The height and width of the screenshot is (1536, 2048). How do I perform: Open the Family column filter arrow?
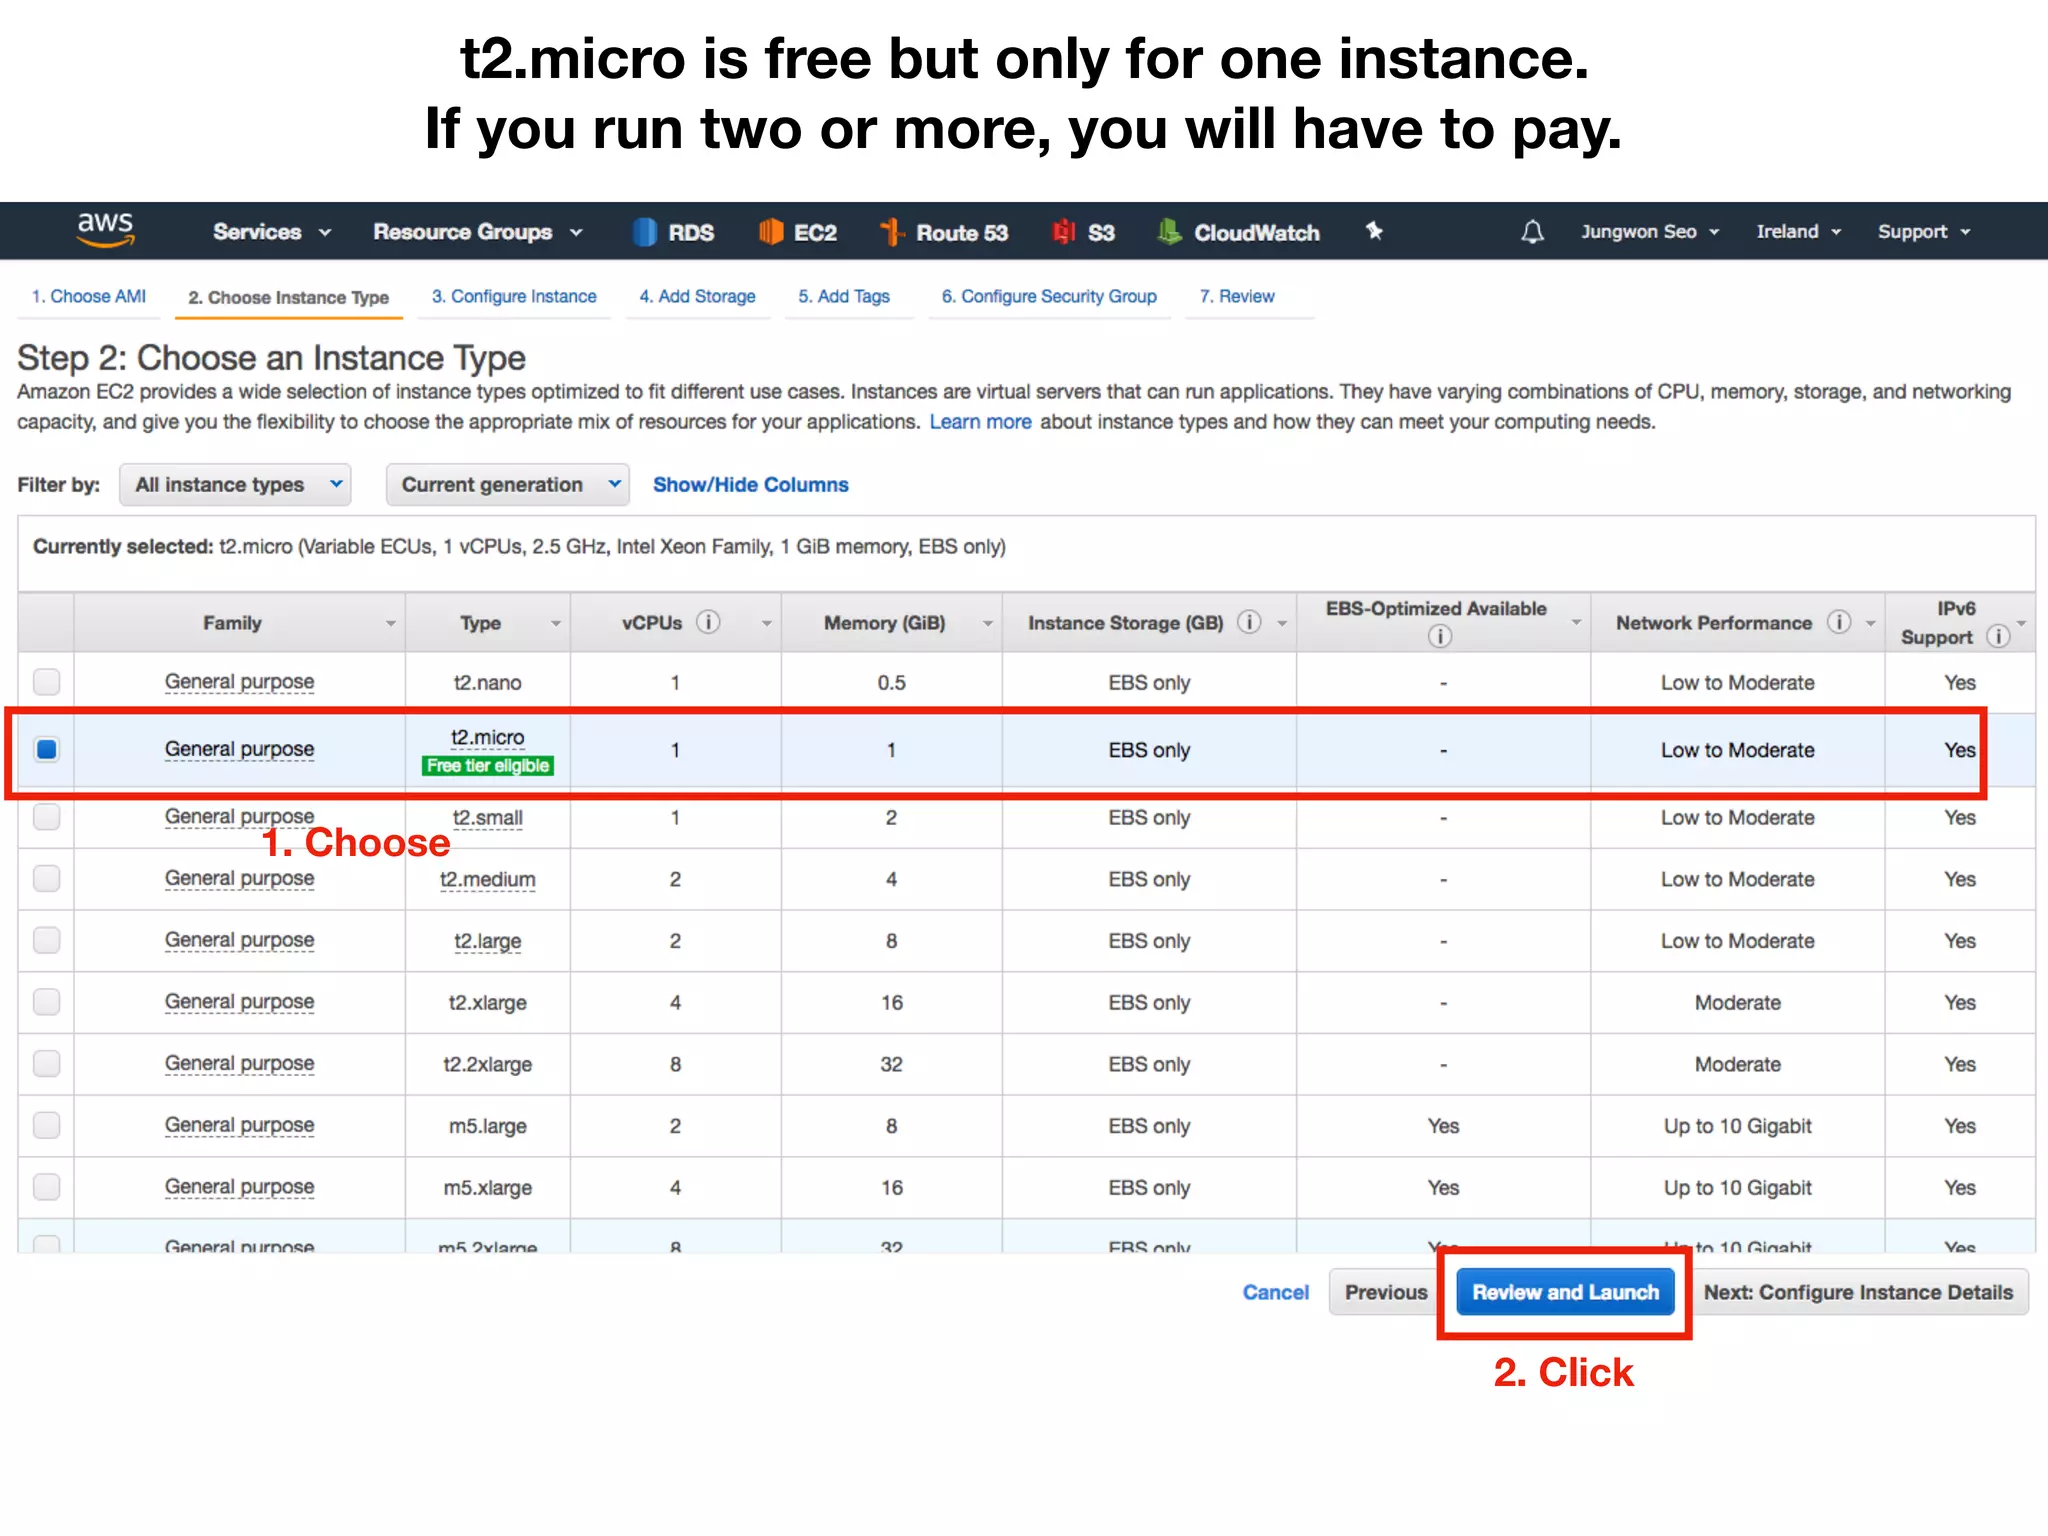pos(391,623)
